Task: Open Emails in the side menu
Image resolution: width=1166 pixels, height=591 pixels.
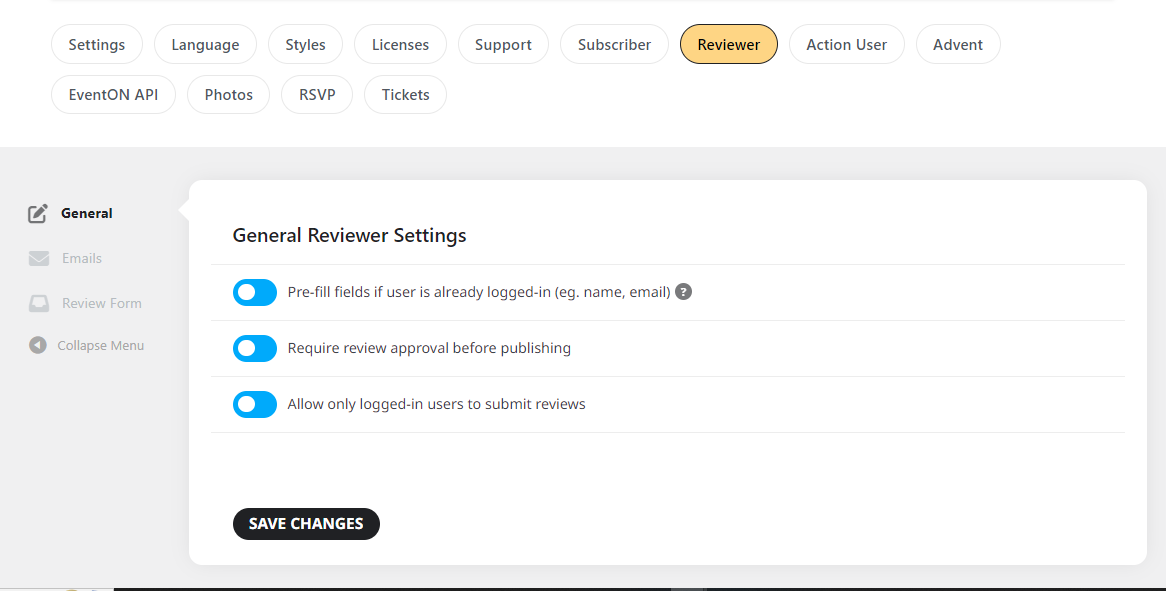Action: [82, 258]
